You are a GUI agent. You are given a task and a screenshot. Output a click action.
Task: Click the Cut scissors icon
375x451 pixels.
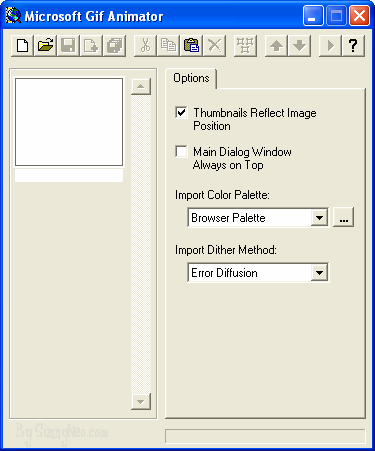145,45
